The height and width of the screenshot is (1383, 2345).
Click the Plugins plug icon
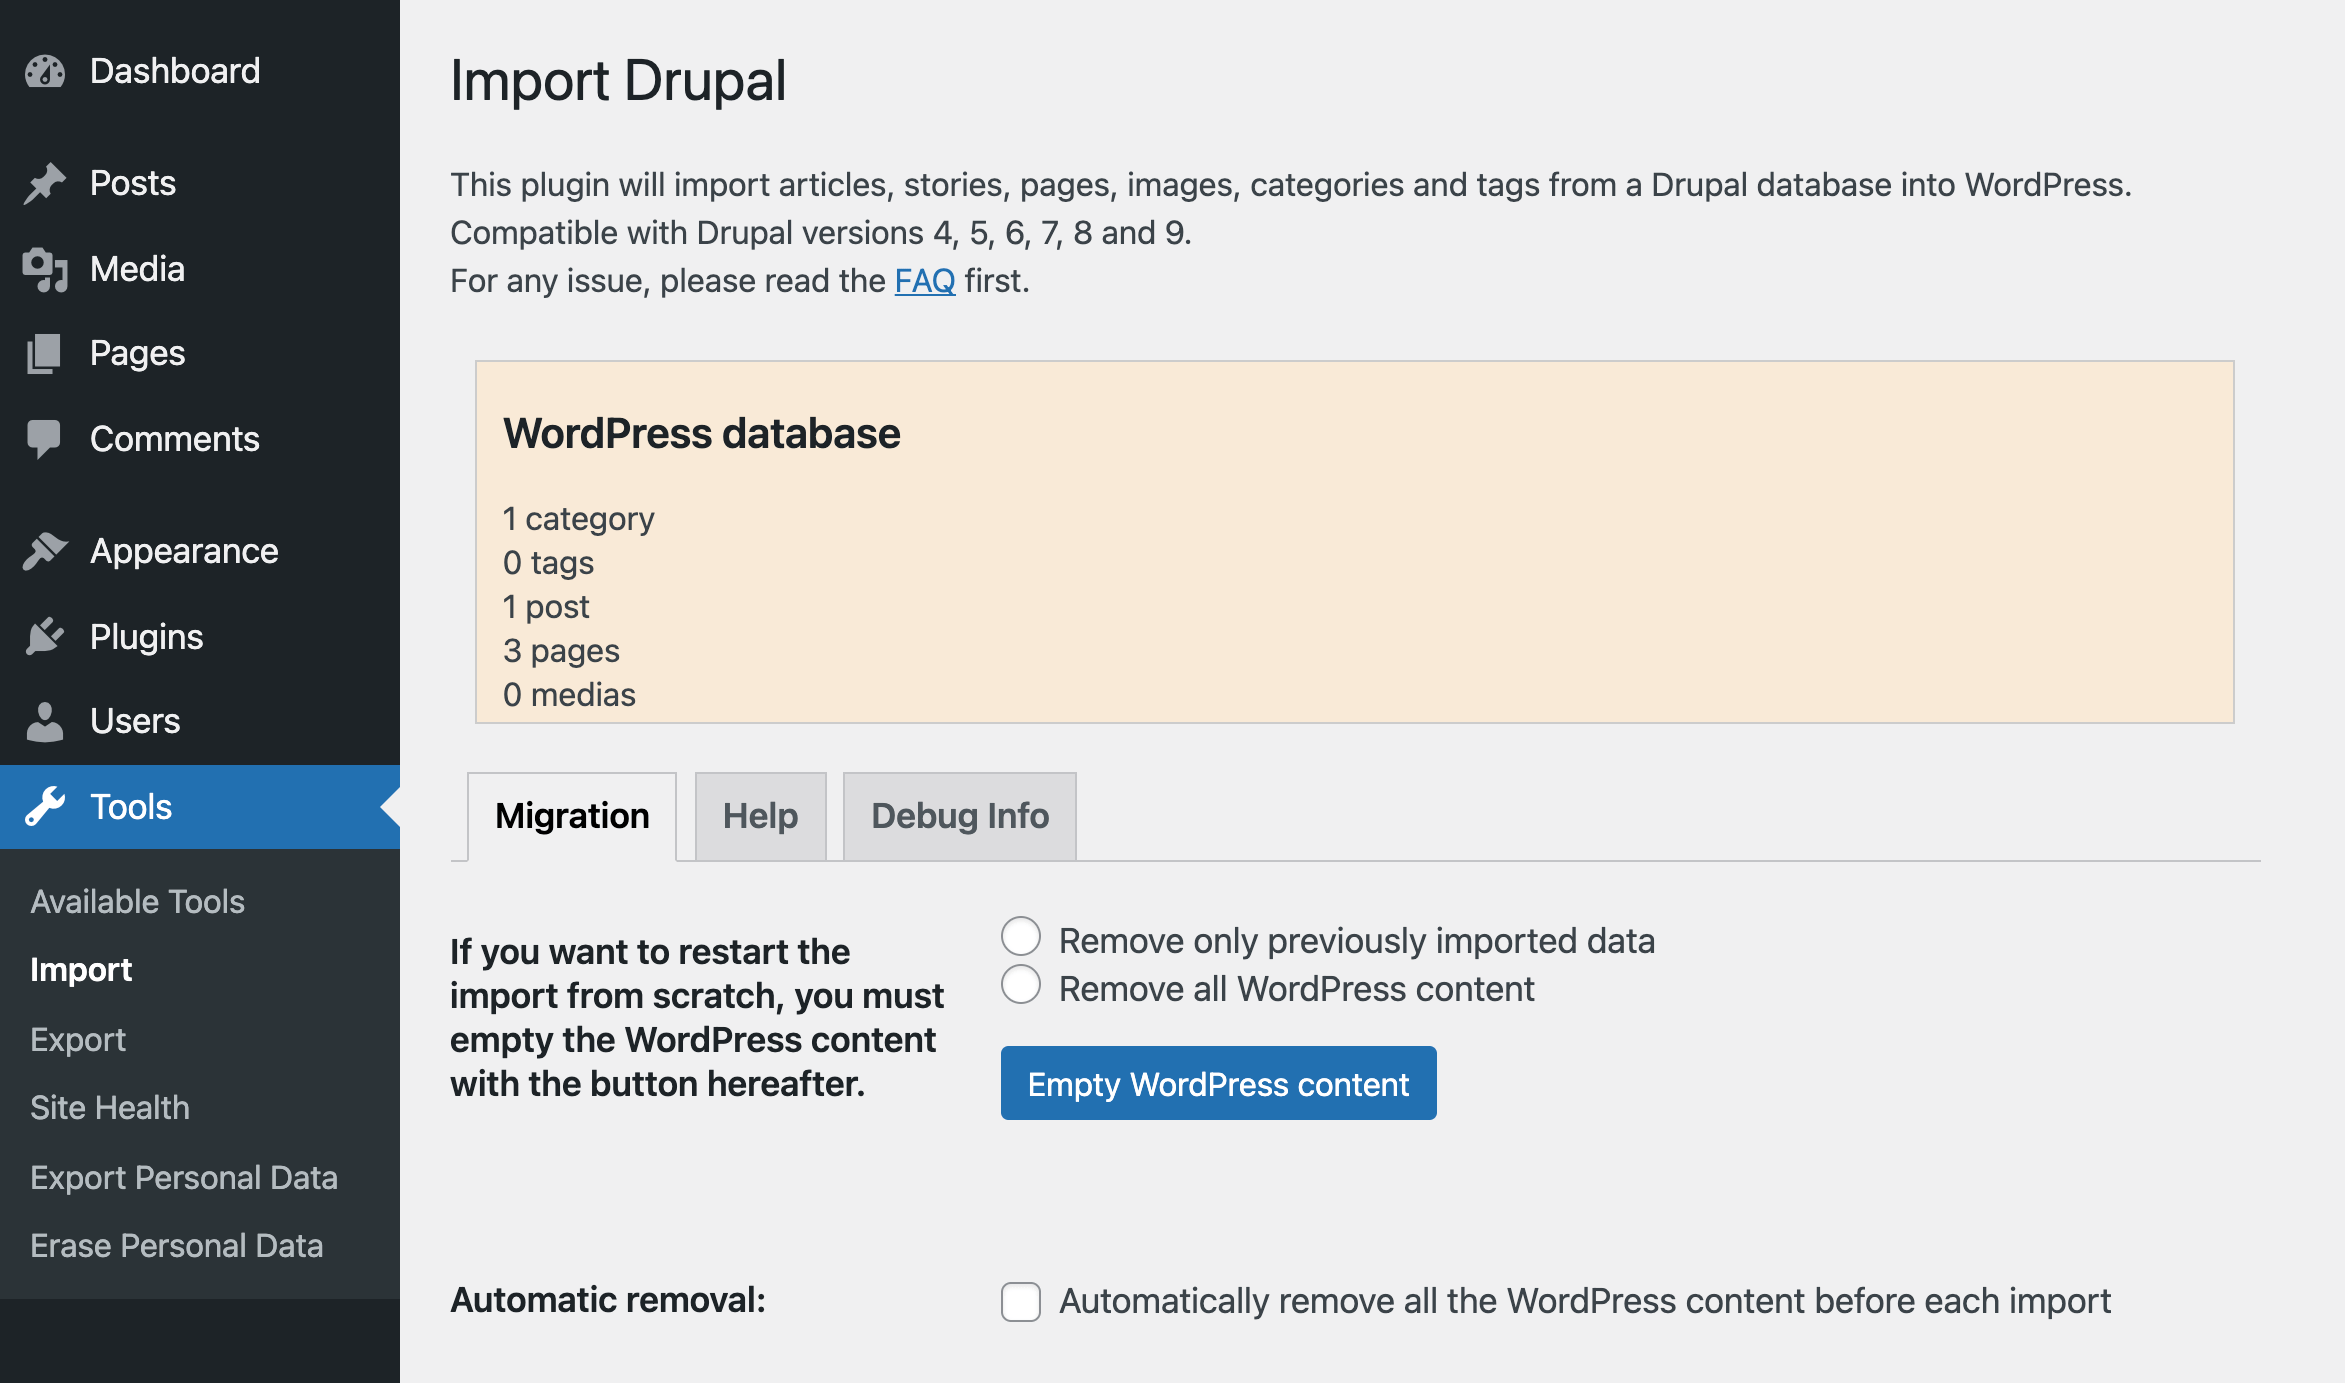click(45, 637)
